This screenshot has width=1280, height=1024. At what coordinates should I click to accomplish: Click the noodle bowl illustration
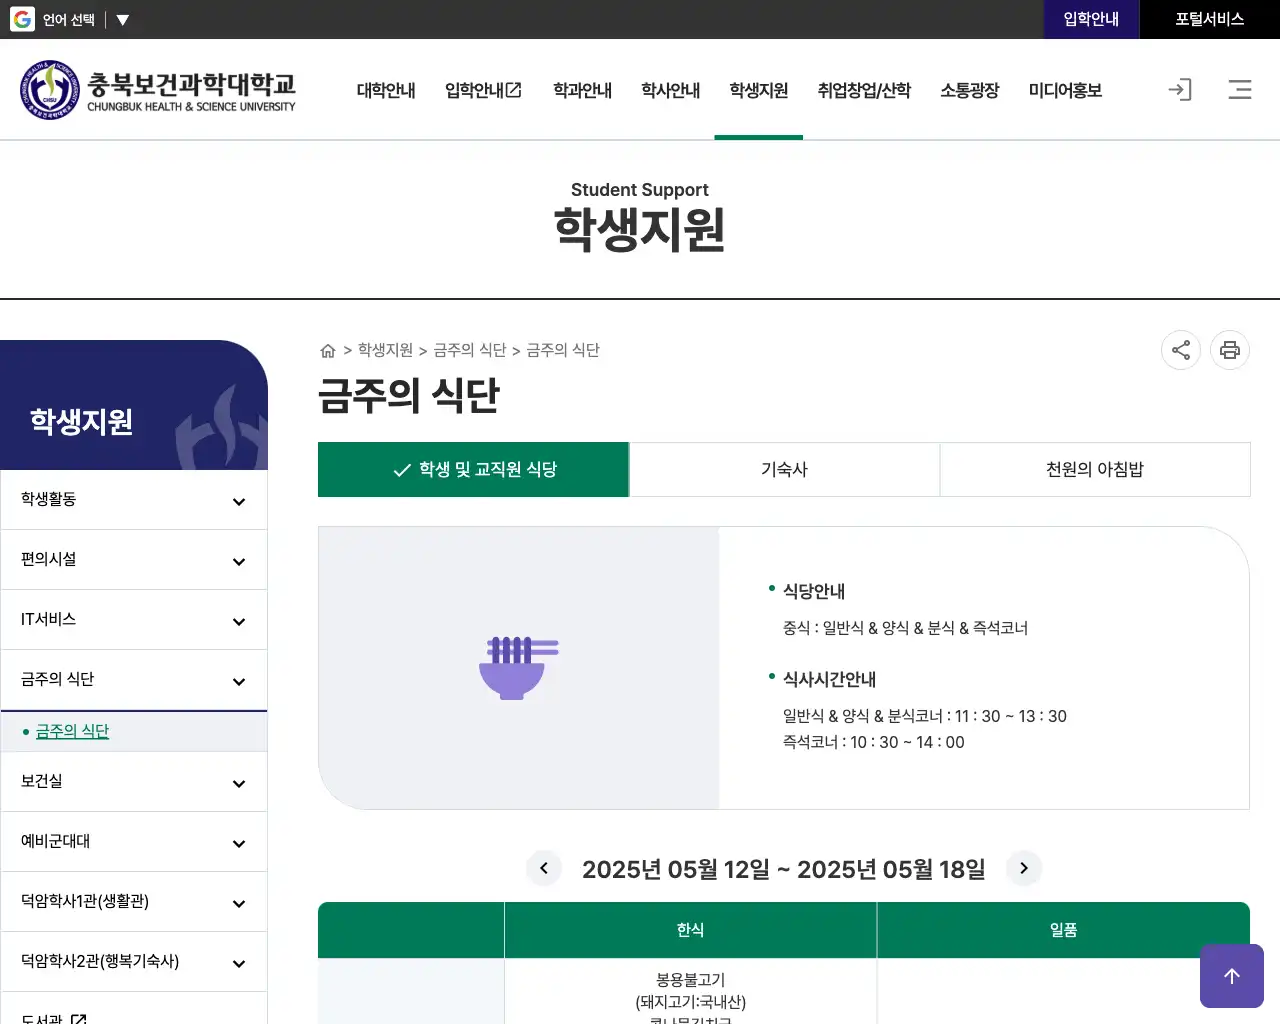pos(519,667)
